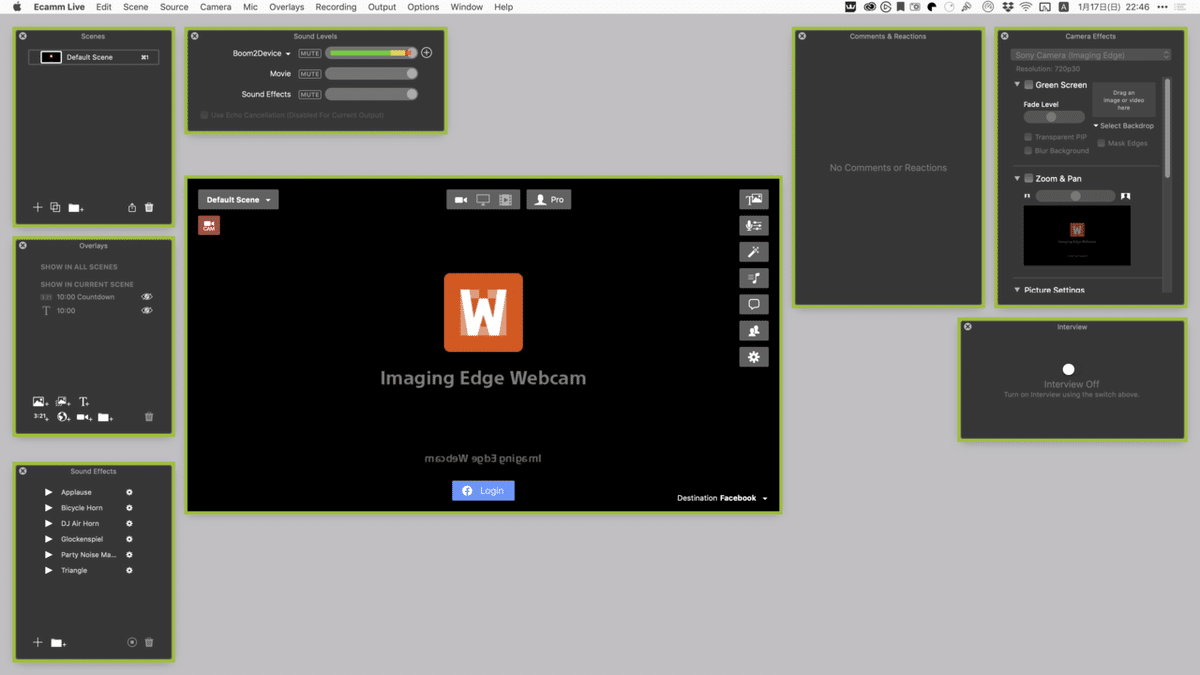The height and width of the screenshot is (675, 1200).
Task: Open the Select Backdrop dropdown
Action: click(1124, 126)
